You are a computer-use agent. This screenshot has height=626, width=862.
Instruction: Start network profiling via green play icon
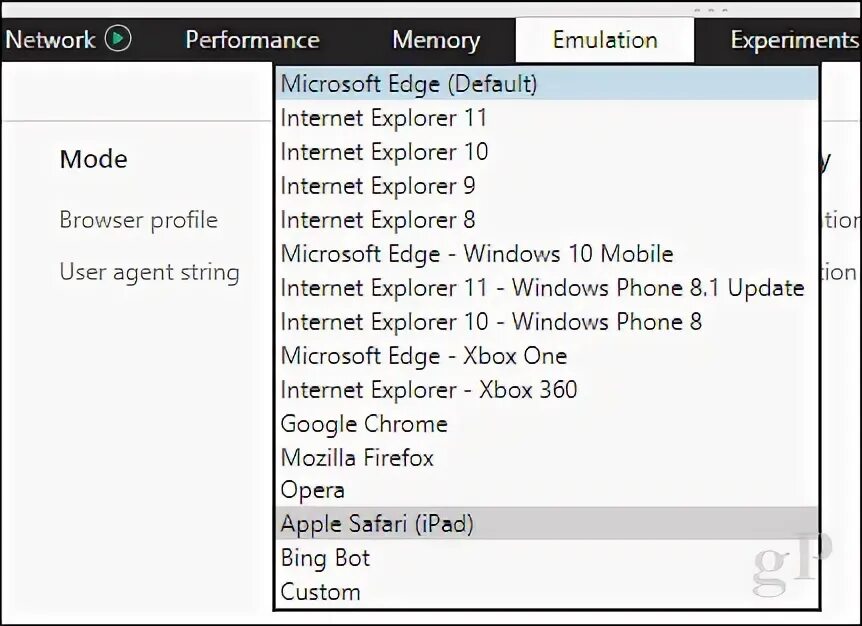118,38
